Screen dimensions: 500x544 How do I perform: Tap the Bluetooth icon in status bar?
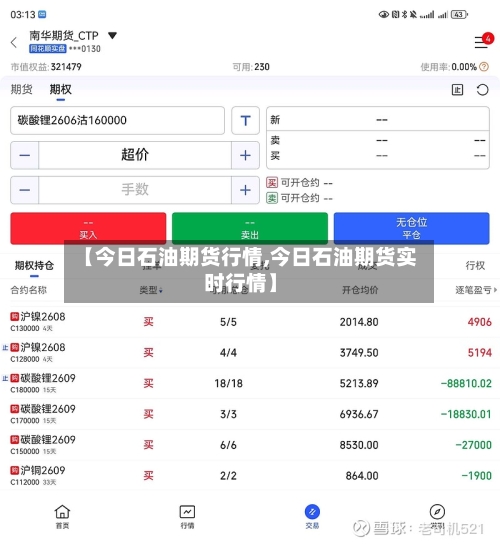(x=404, y=15)
